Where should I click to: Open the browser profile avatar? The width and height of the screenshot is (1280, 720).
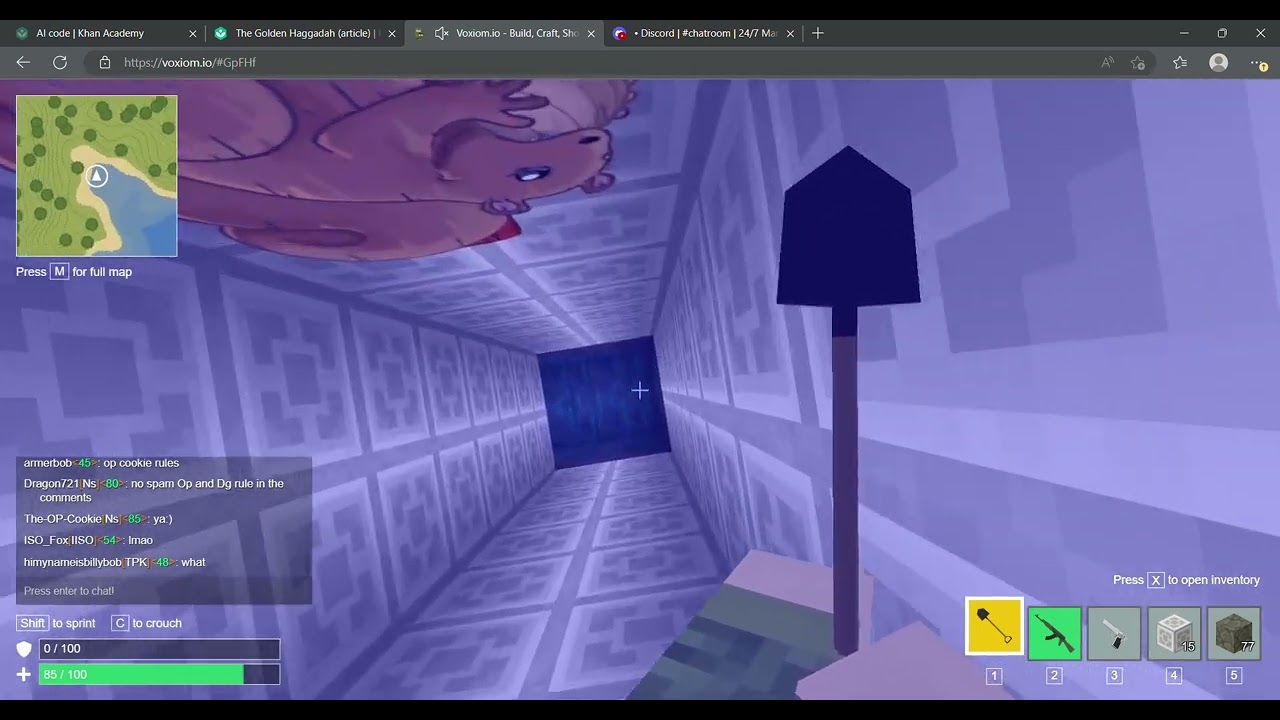pyautogui.click(x=1218, y=62)
